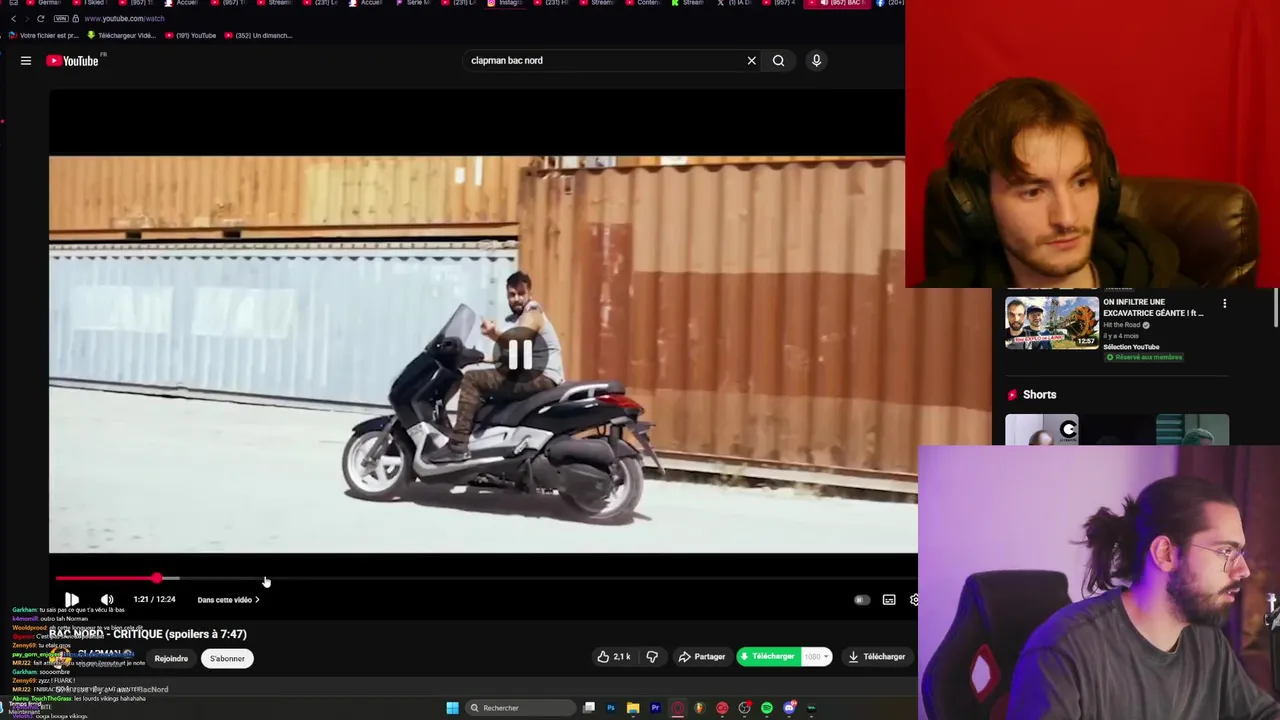Open the 1080 quality dropdown
Image resolution: width=1280 pixels, height=720 pixels.
point(816,657)
